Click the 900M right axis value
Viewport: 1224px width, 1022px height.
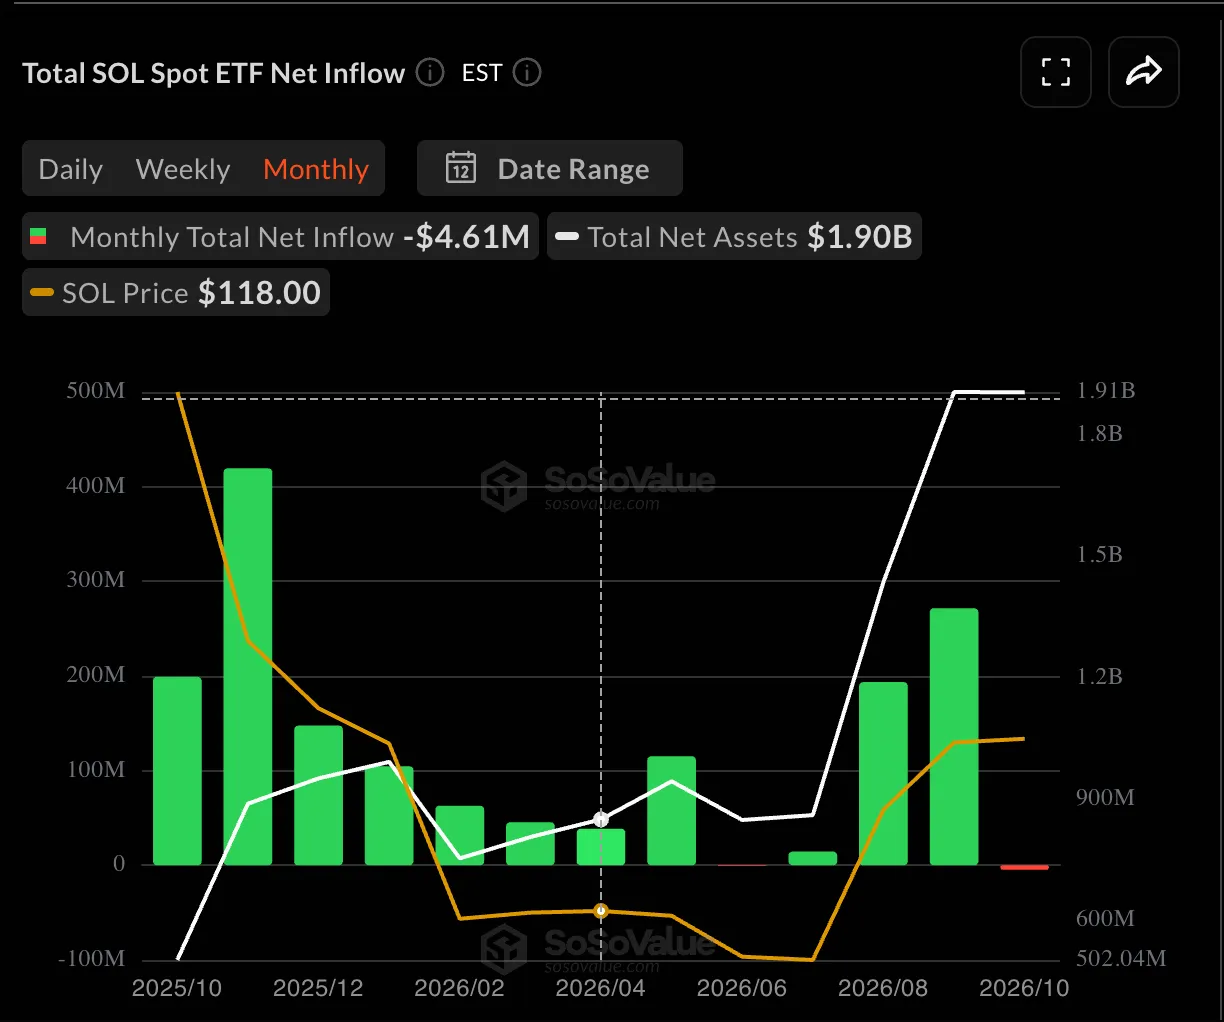(1105, 797)
